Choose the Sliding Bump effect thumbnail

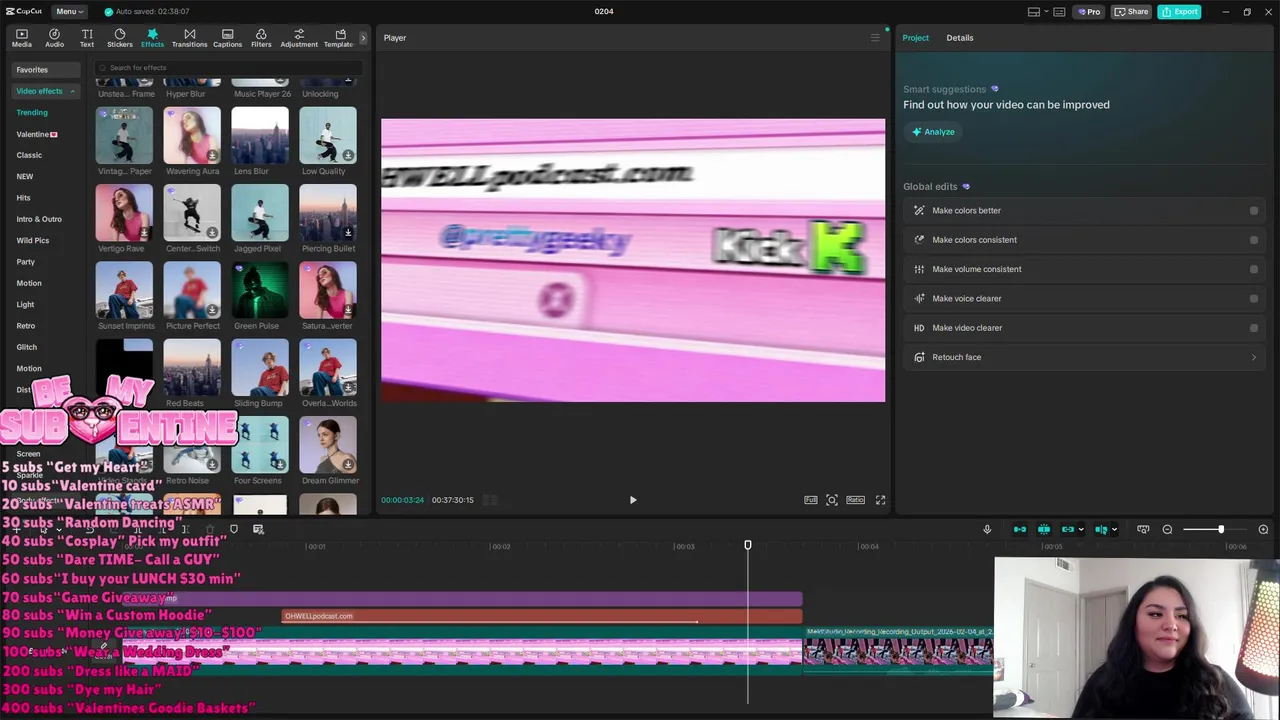tap(260, 367)
